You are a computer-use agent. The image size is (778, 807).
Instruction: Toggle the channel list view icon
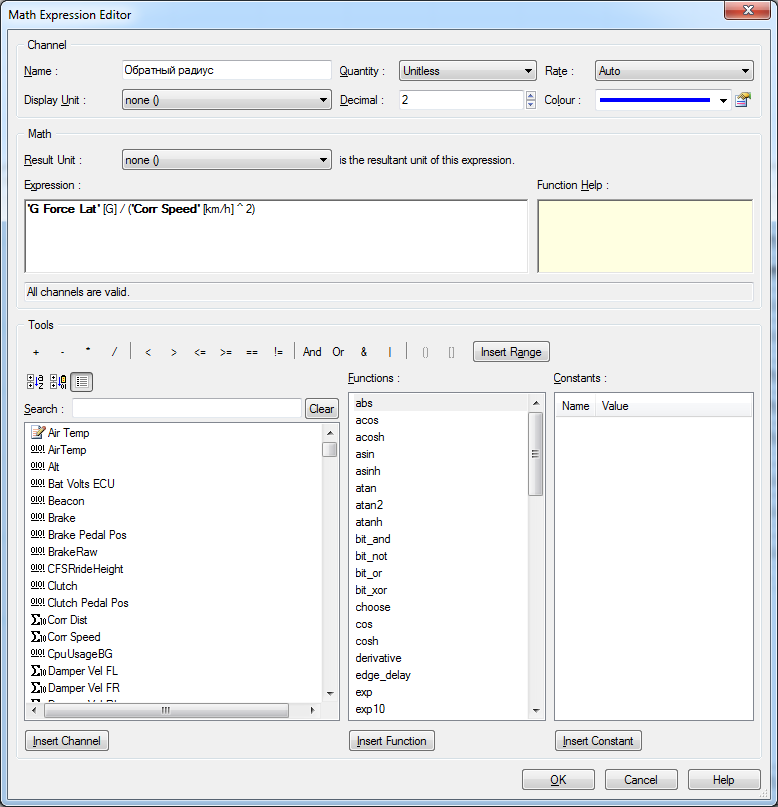point(82,381)
